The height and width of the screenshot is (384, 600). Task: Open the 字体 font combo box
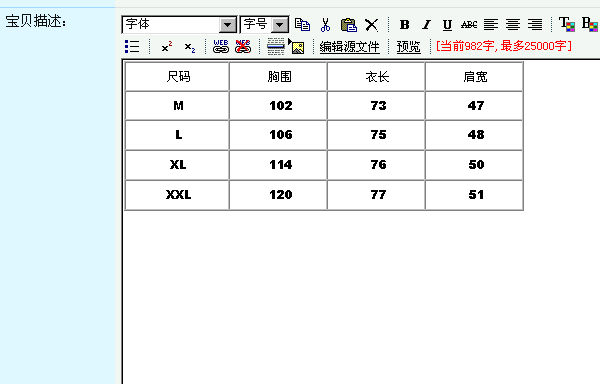coord(179,25)
